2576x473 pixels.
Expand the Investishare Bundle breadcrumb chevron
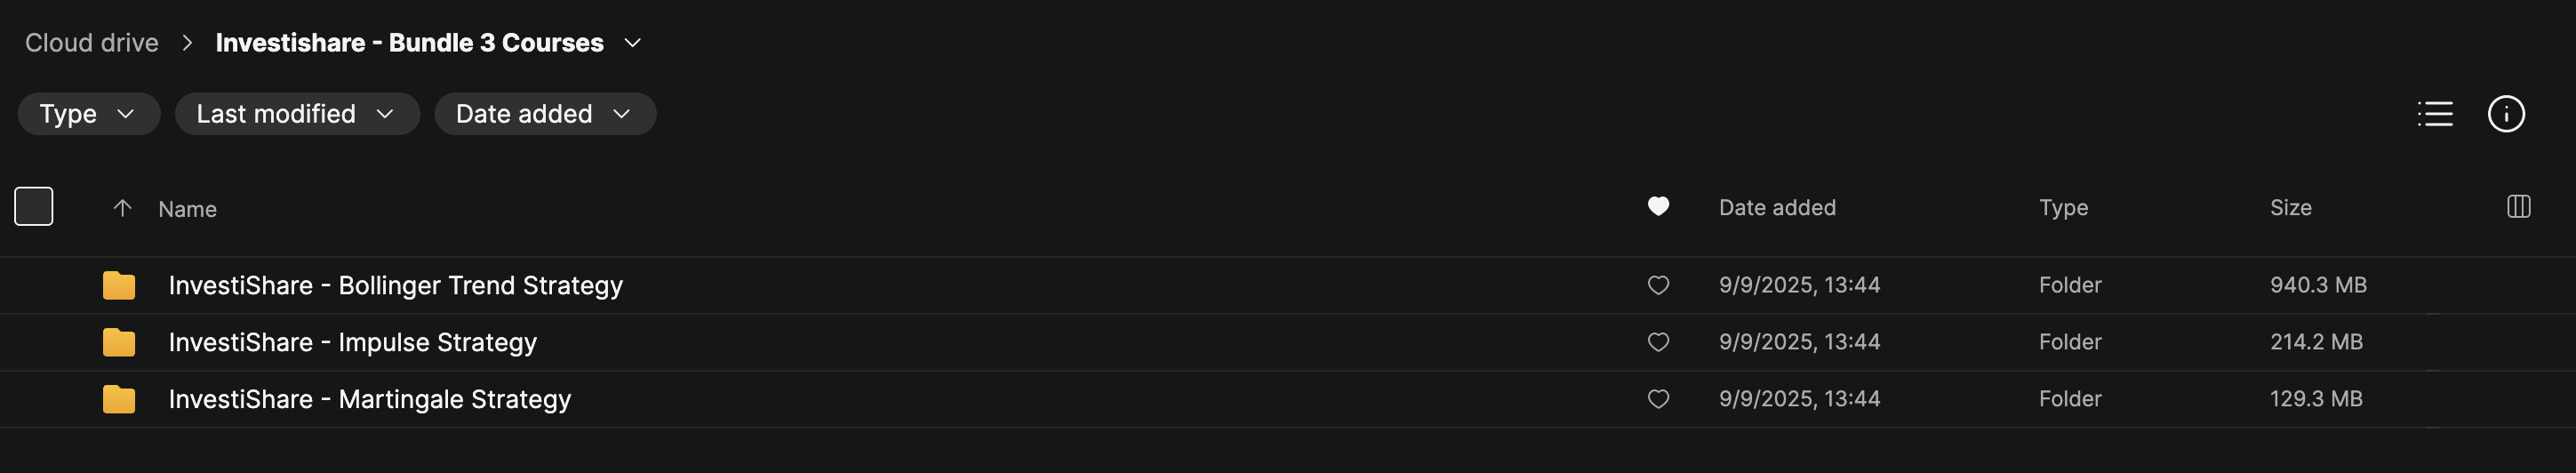[x=632, y=43]
